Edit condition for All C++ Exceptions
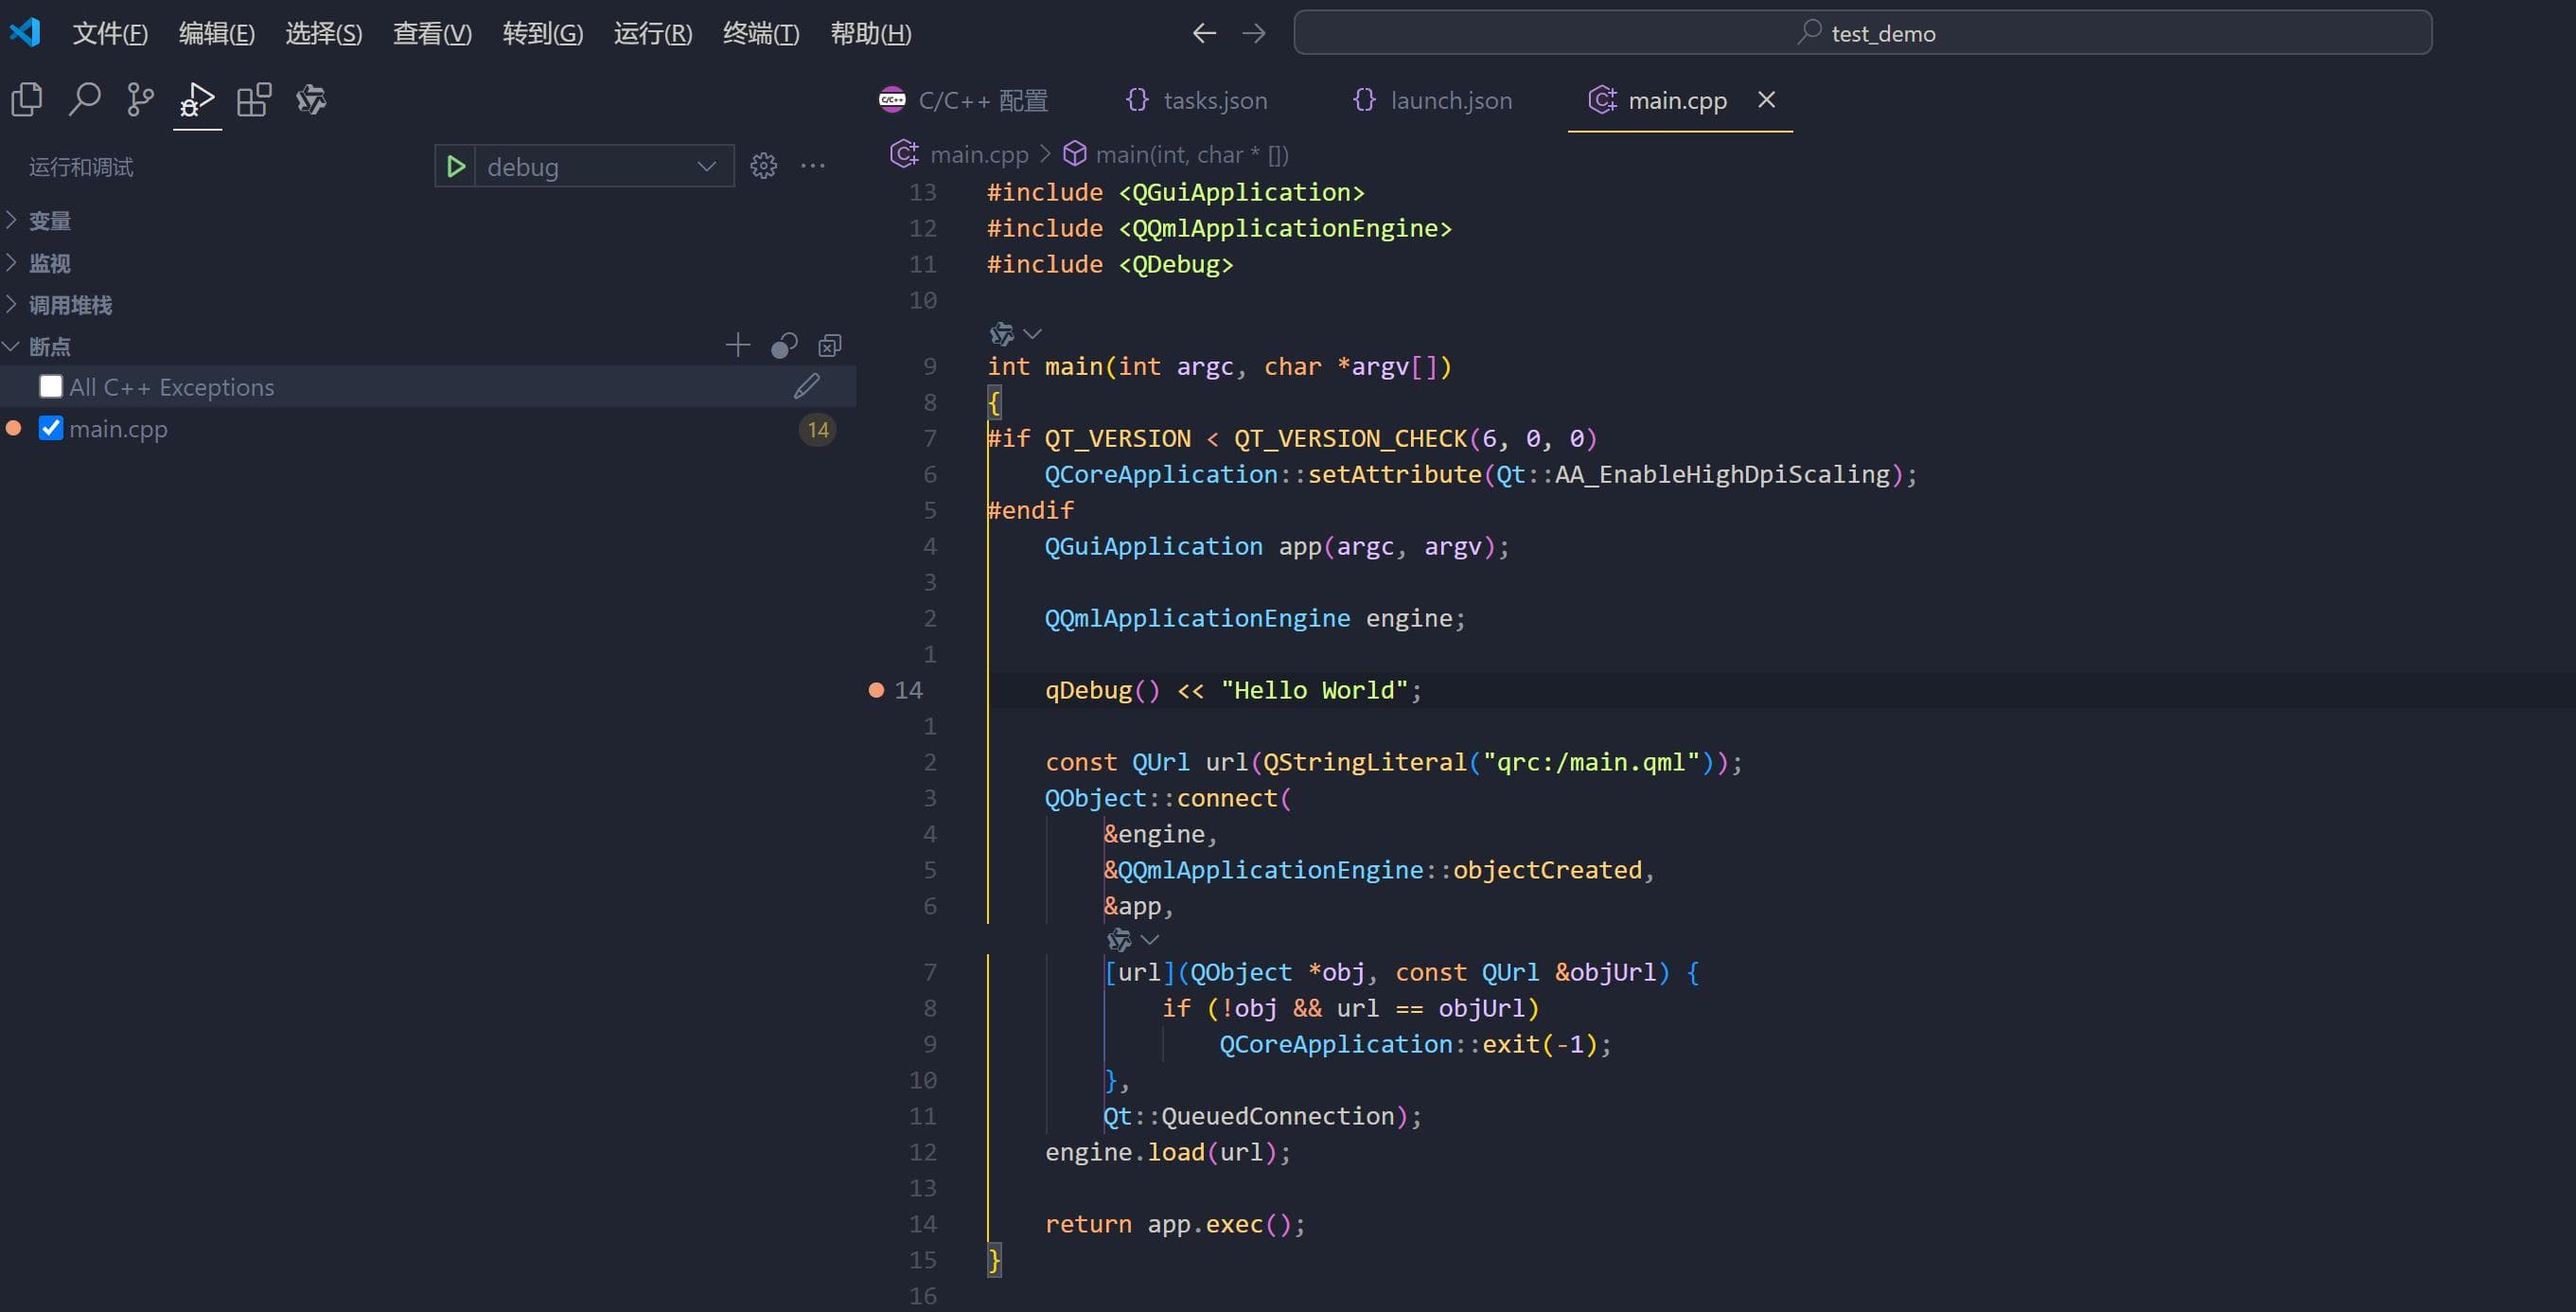 click(x=807, y=387)
